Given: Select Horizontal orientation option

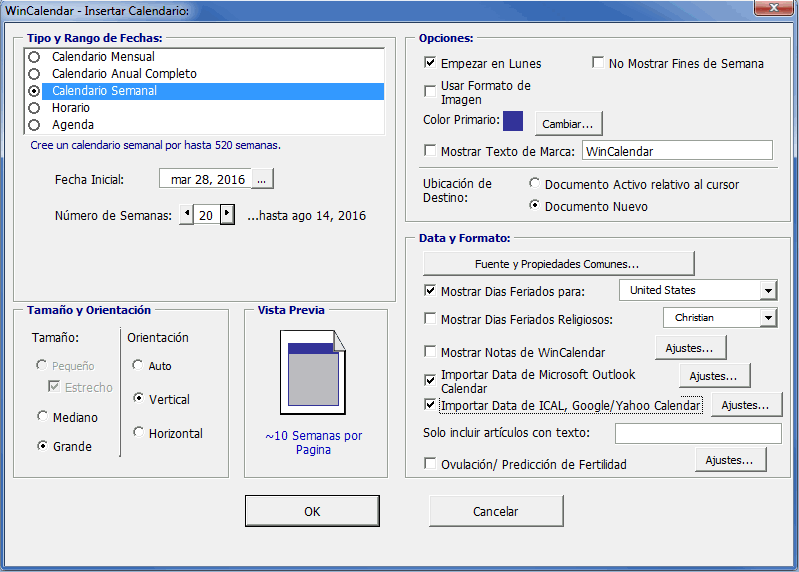Looking at the screenshot, I should click(138, 433).
